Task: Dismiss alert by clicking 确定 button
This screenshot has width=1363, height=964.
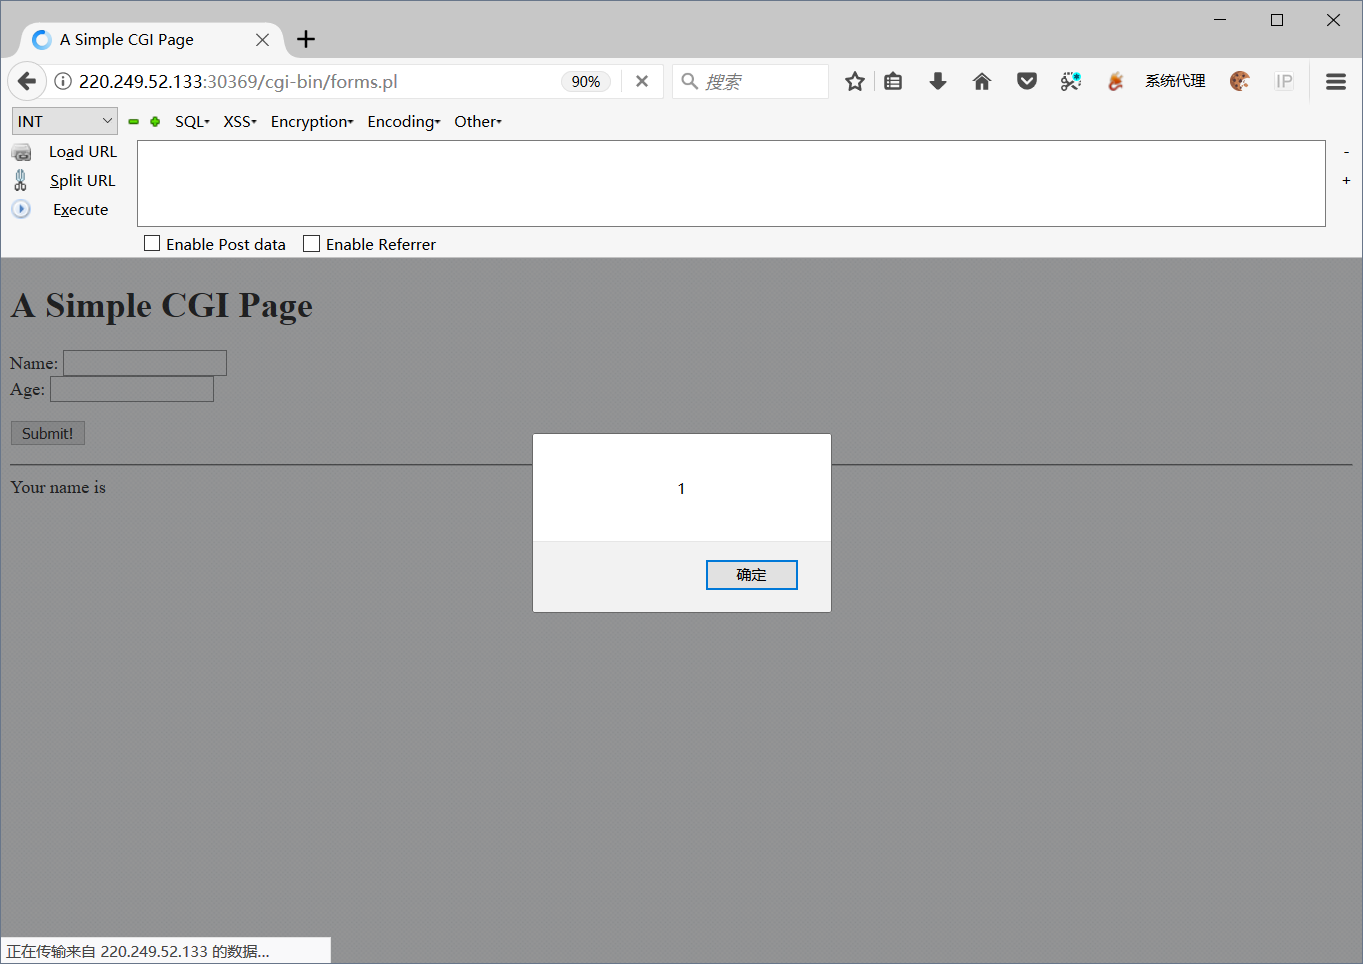Action: tap(751, 574)
